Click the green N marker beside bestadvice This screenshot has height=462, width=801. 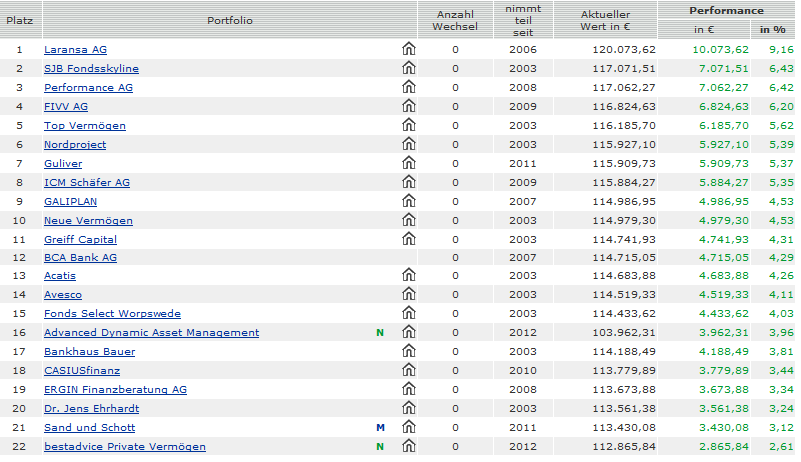pos(380,446)
